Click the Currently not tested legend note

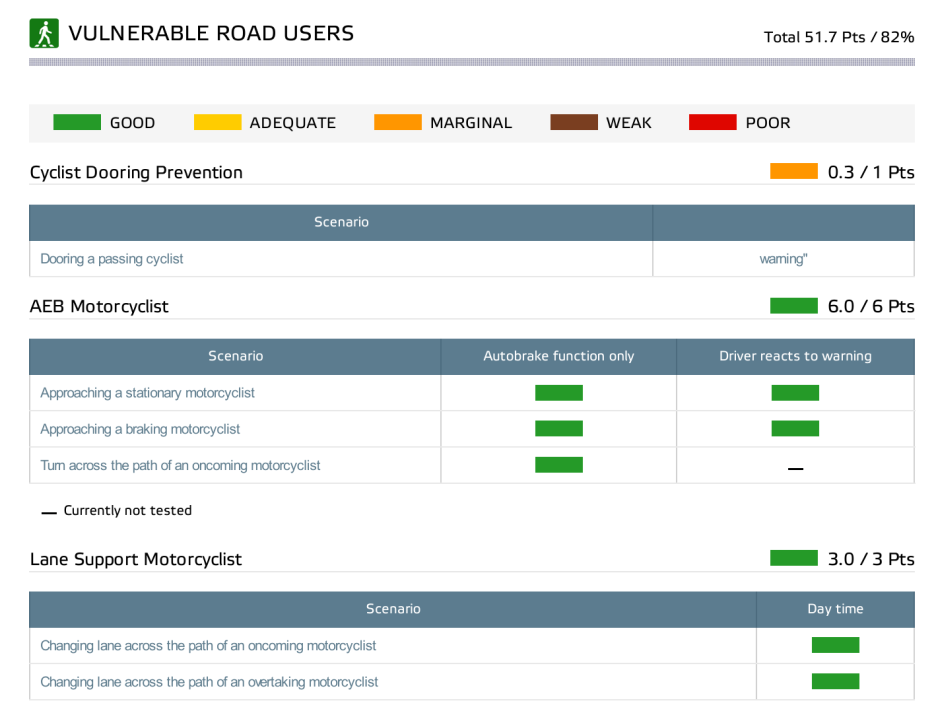coord(116,510)
